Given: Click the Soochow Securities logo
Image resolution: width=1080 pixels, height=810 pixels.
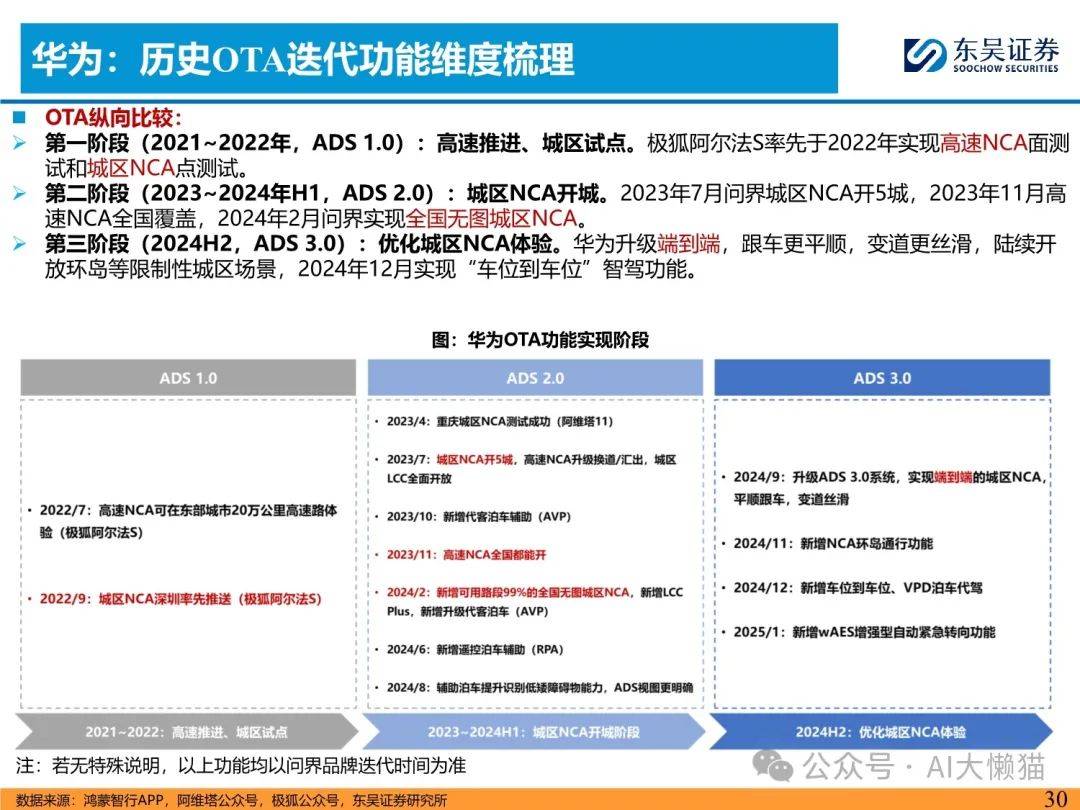Looking at the screenshot, I should (x=981, y=55).
